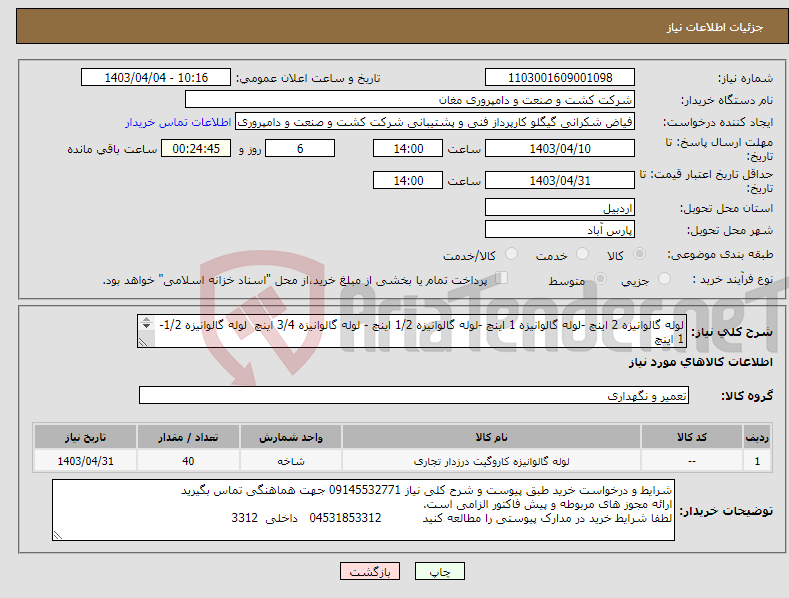This screenshot has width=789, height=598.
Task: Select the کالا radio button
Action: pos(640,254)
